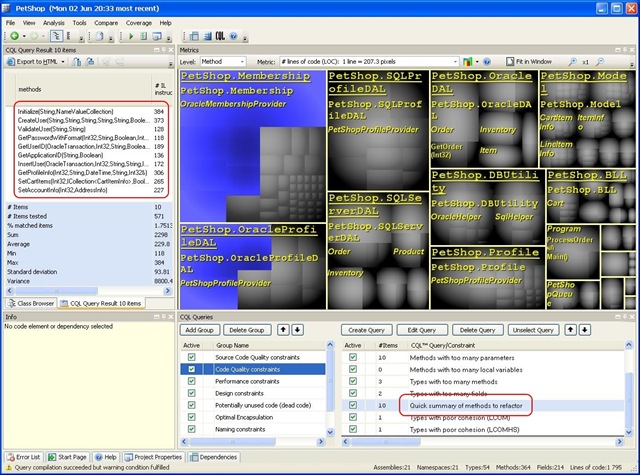The width and height of the screenshot is (640, 475).
Task: Move query down with the arrow beside Unselect Query
Action: pos(585,330)
